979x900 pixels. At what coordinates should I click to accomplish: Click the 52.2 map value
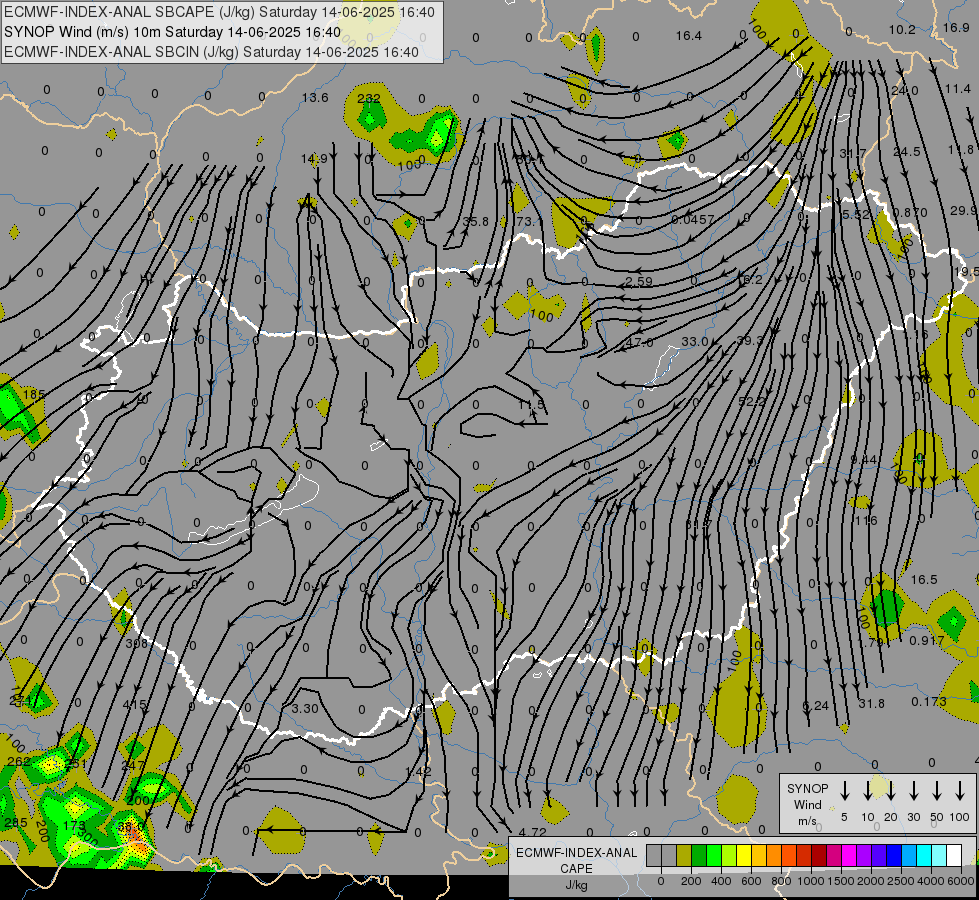752,402
